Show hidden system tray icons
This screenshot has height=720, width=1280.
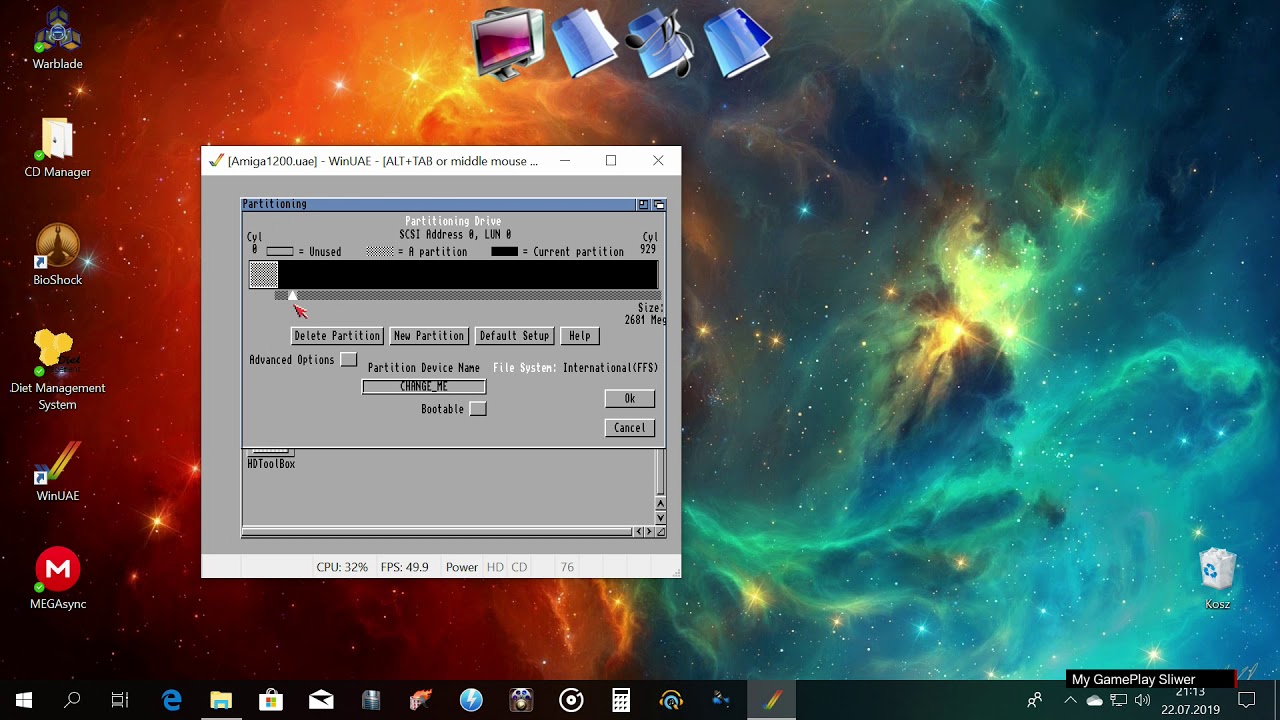coord(1071,700)
